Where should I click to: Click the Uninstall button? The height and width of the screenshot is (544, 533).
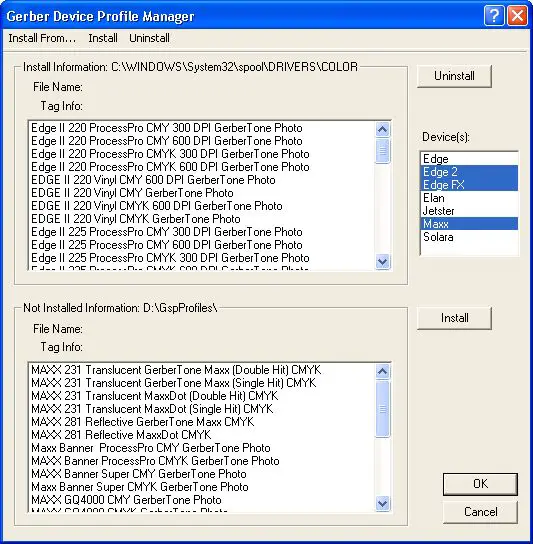pyautogui.click(x=454, y=76)
